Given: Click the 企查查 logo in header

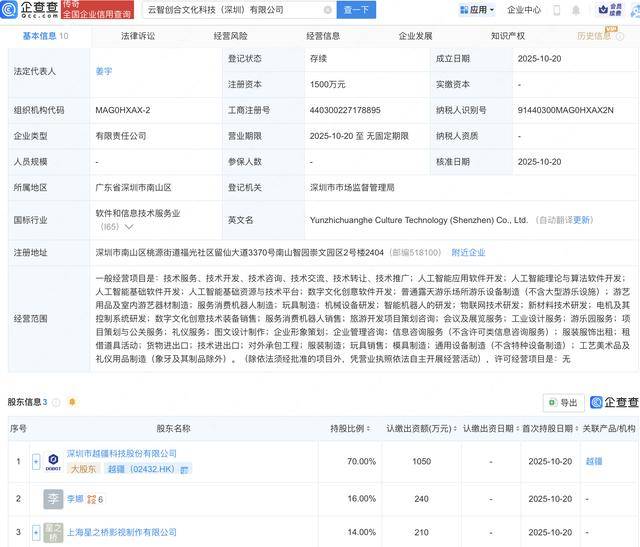Looking at the screenshot, I should (x=31, y=10).
